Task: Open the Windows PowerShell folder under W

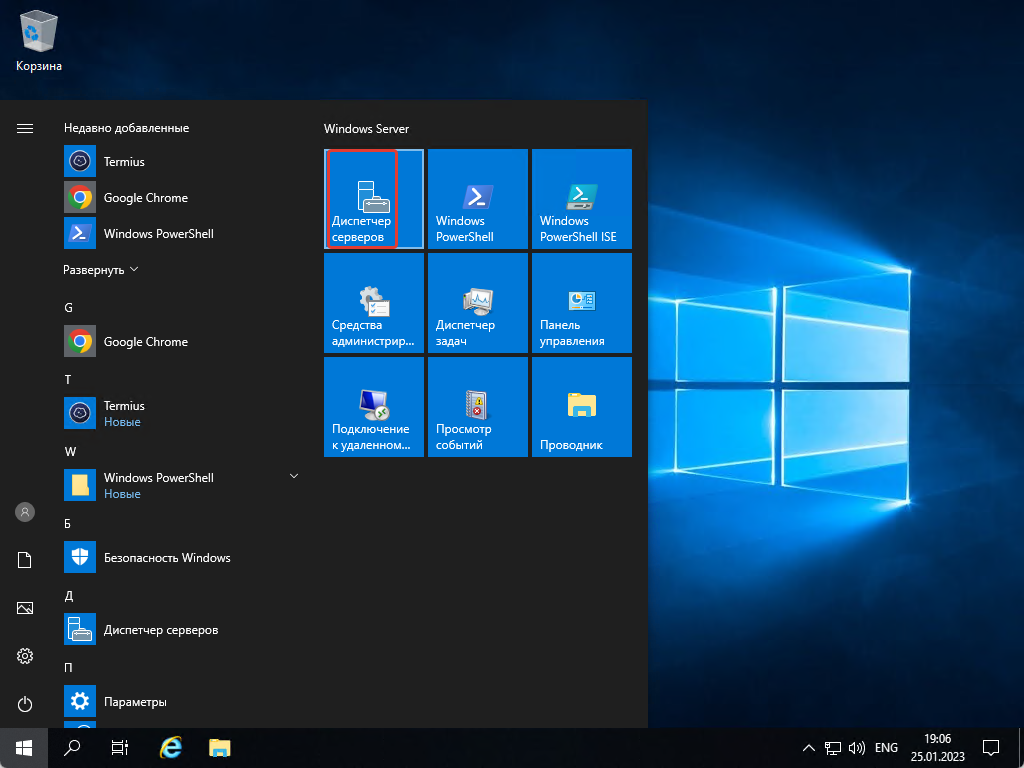Action: click(182, 485)
